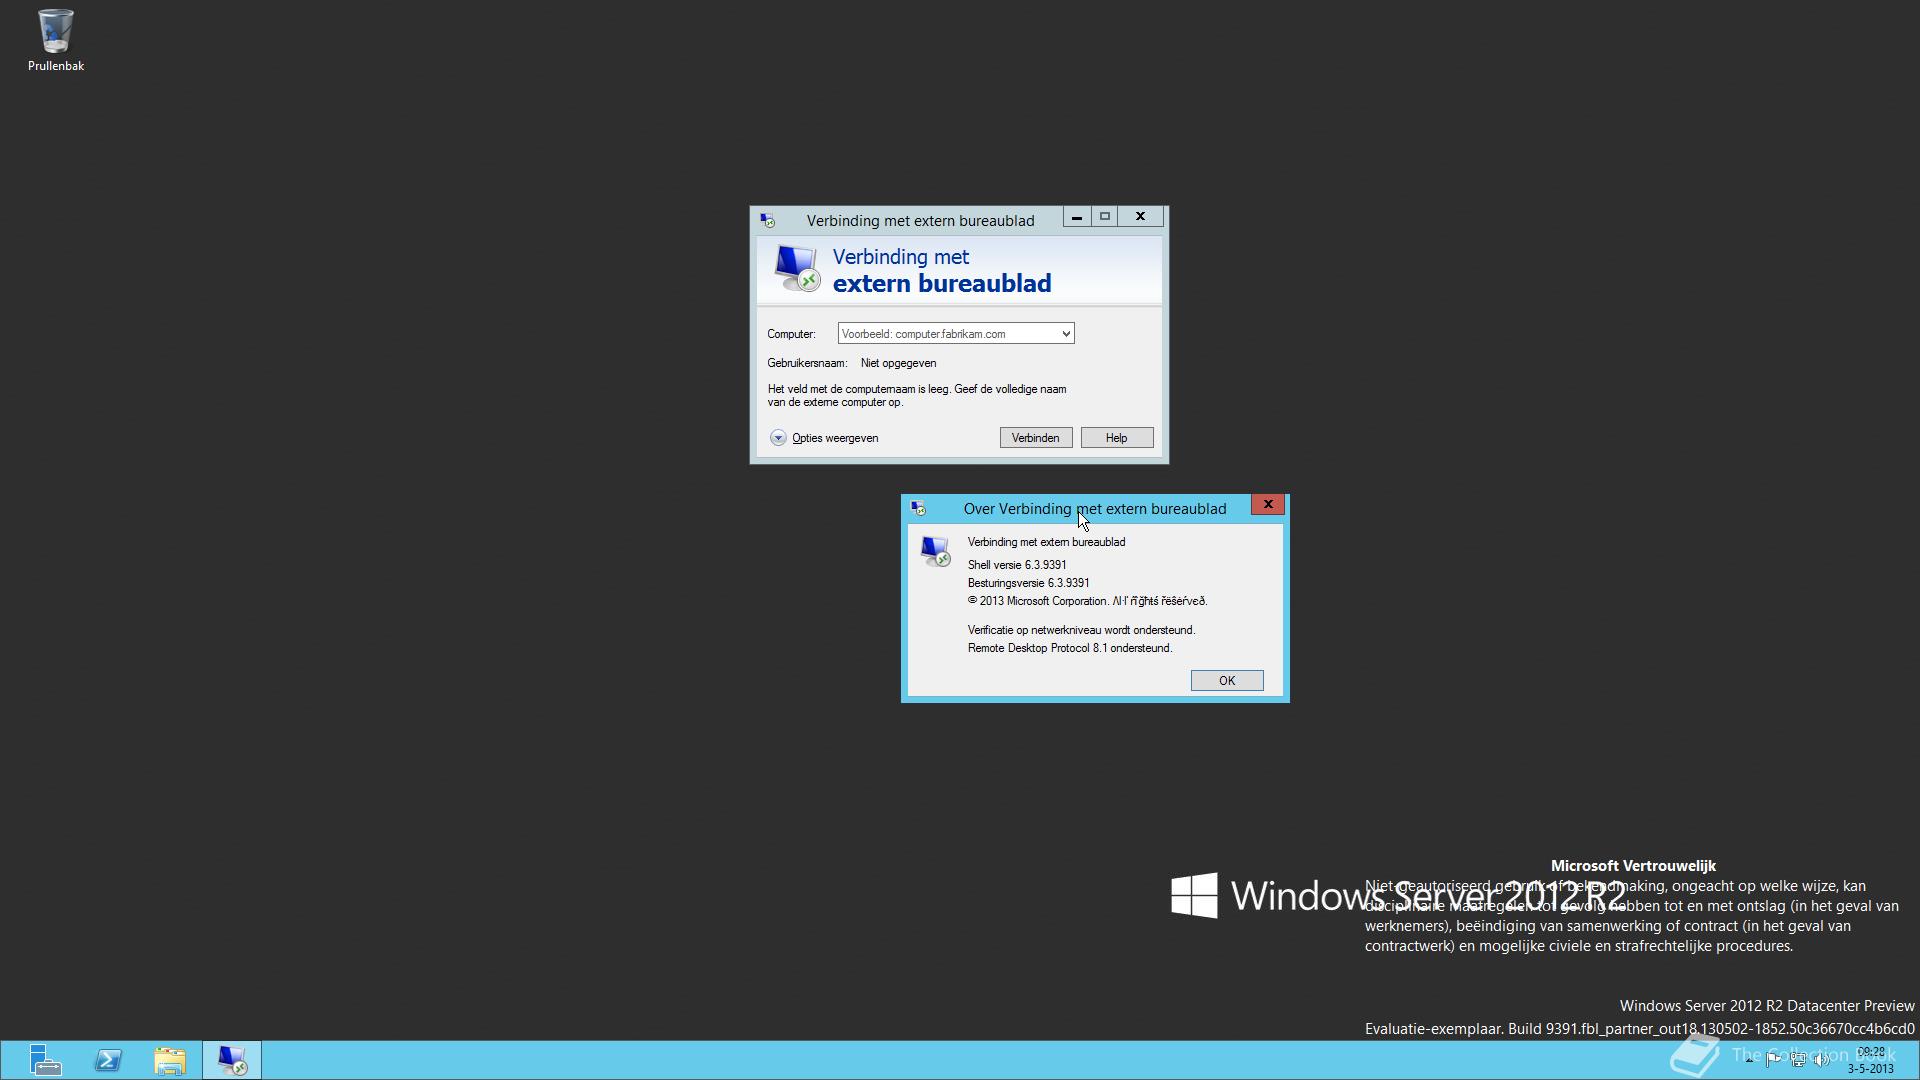Open the Prullenbak recycle bin icon

point(55,40)
